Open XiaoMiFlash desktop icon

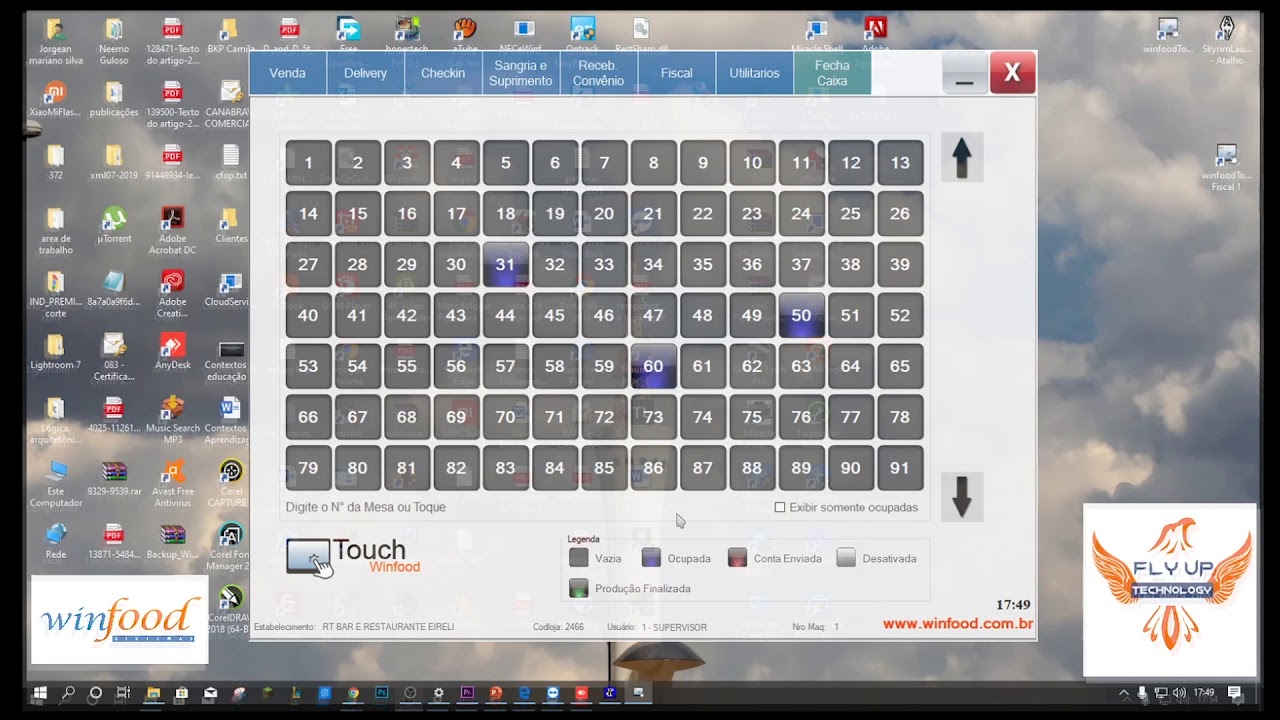56,100
